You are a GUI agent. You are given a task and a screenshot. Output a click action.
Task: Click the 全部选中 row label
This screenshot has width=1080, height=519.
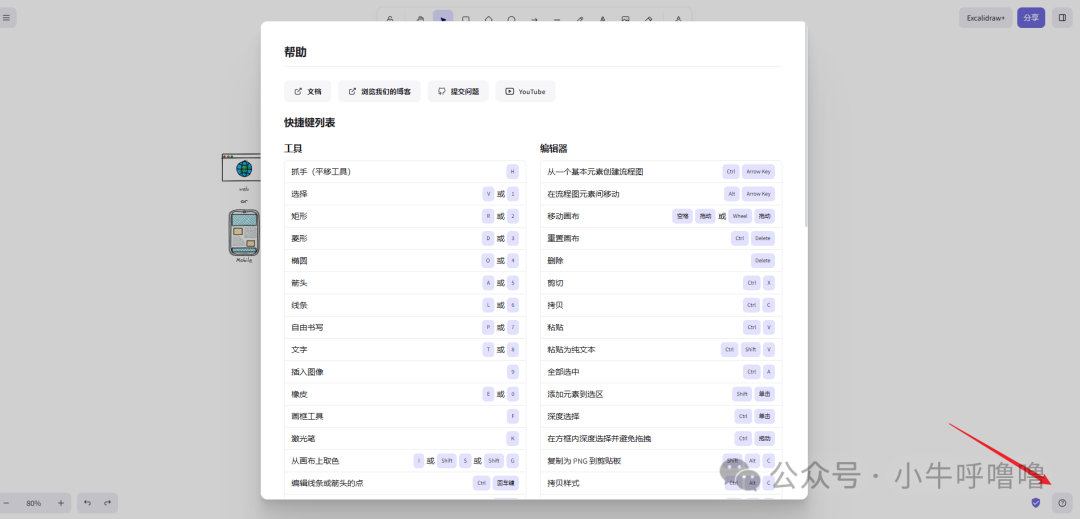click(563, 372)
